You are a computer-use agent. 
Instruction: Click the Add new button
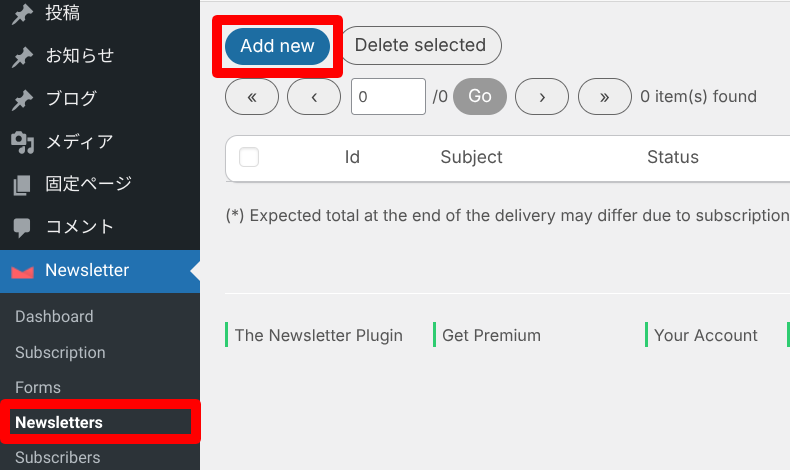coord(278,46)
